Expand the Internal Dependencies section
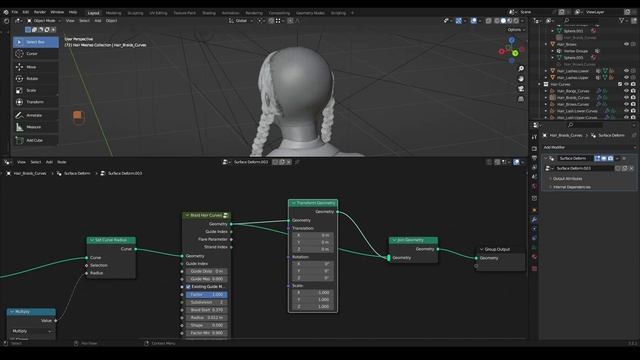640x360 pixels. pyautogui.click(x=571, y=187)
